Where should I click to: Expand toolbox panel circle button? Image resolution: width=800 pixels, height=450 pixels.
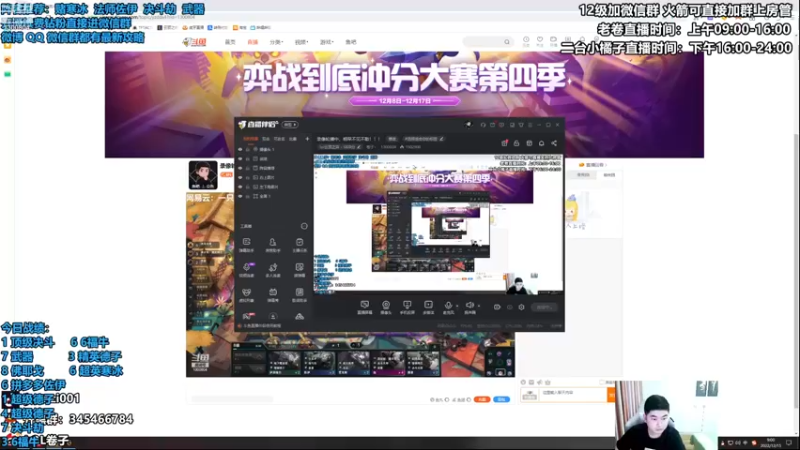coord(304,226)
